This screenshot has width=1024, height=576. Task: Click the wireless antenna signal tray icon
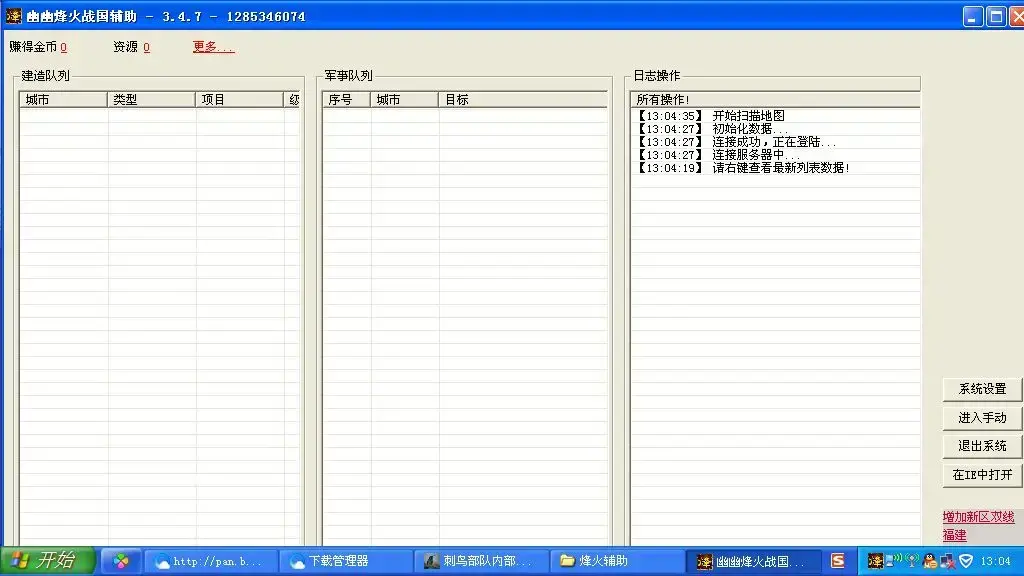tap(912, 560)
